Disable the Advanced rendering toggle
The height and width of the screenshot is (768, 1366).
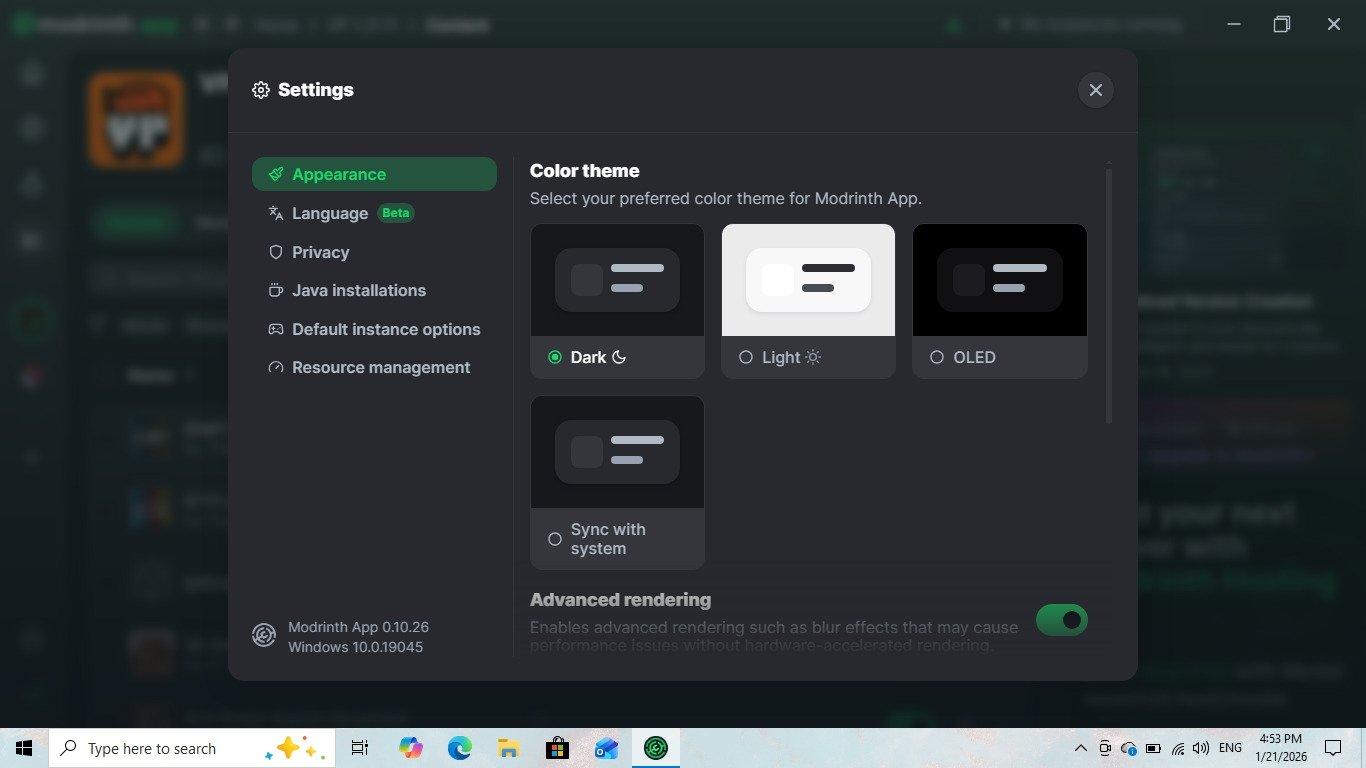pos(1061,620)
